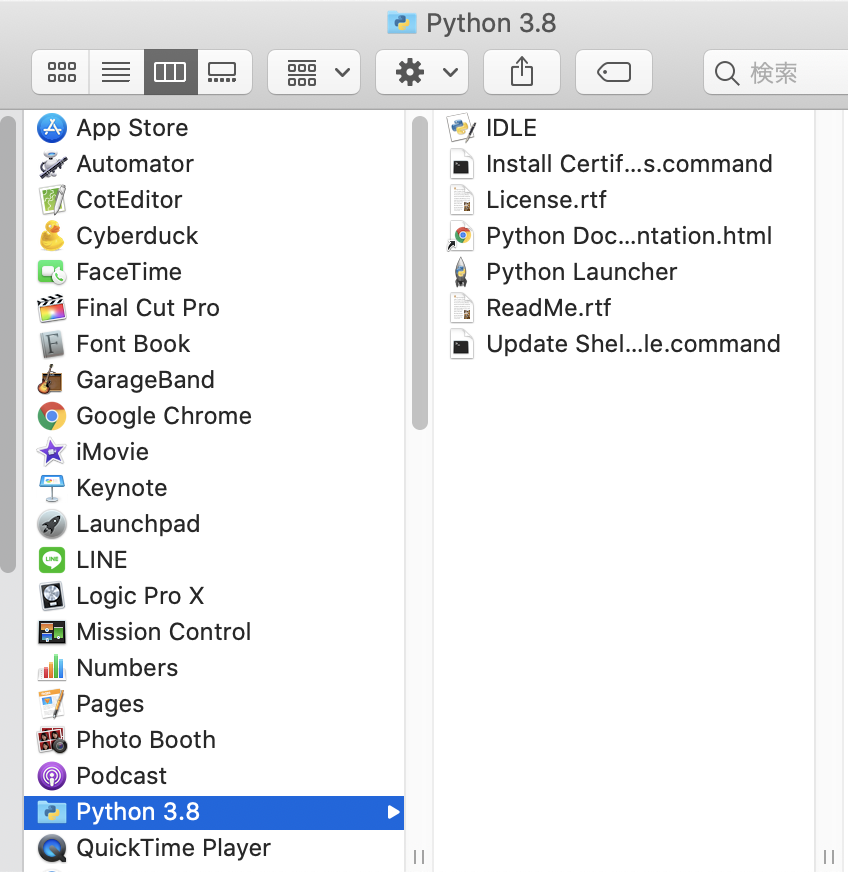Select the Python Launcher rocket icon
Screen dimensions: 848x872
click(x=461, y=272)
